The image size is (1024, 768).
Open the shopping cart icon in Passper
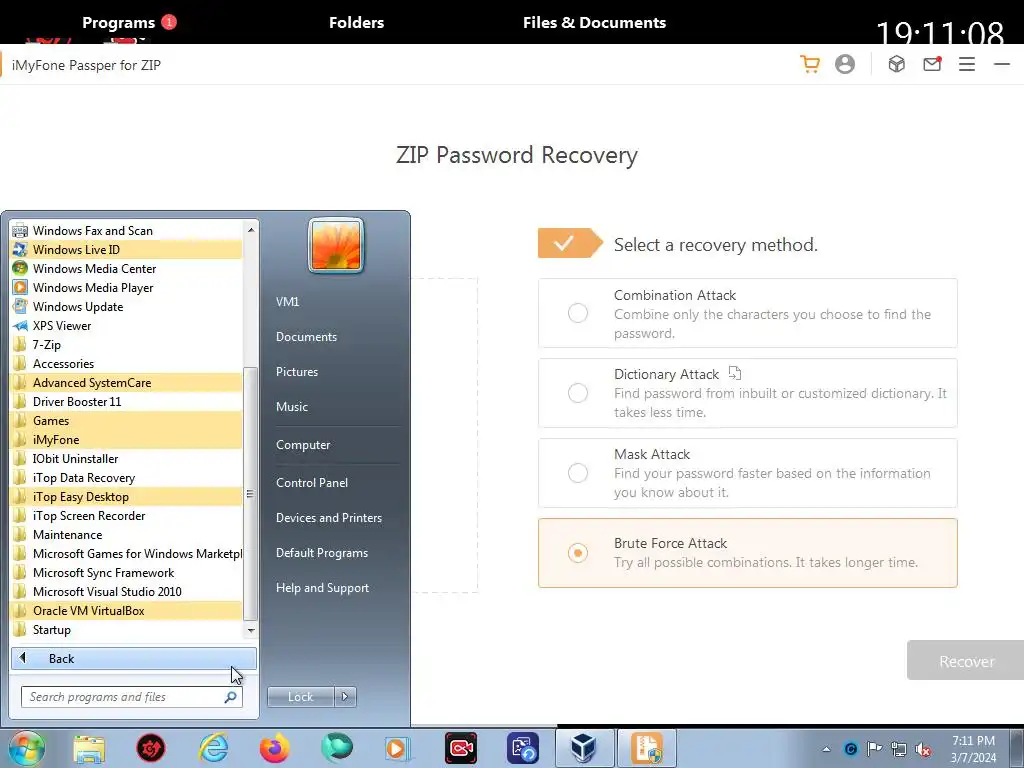(810, 64)
